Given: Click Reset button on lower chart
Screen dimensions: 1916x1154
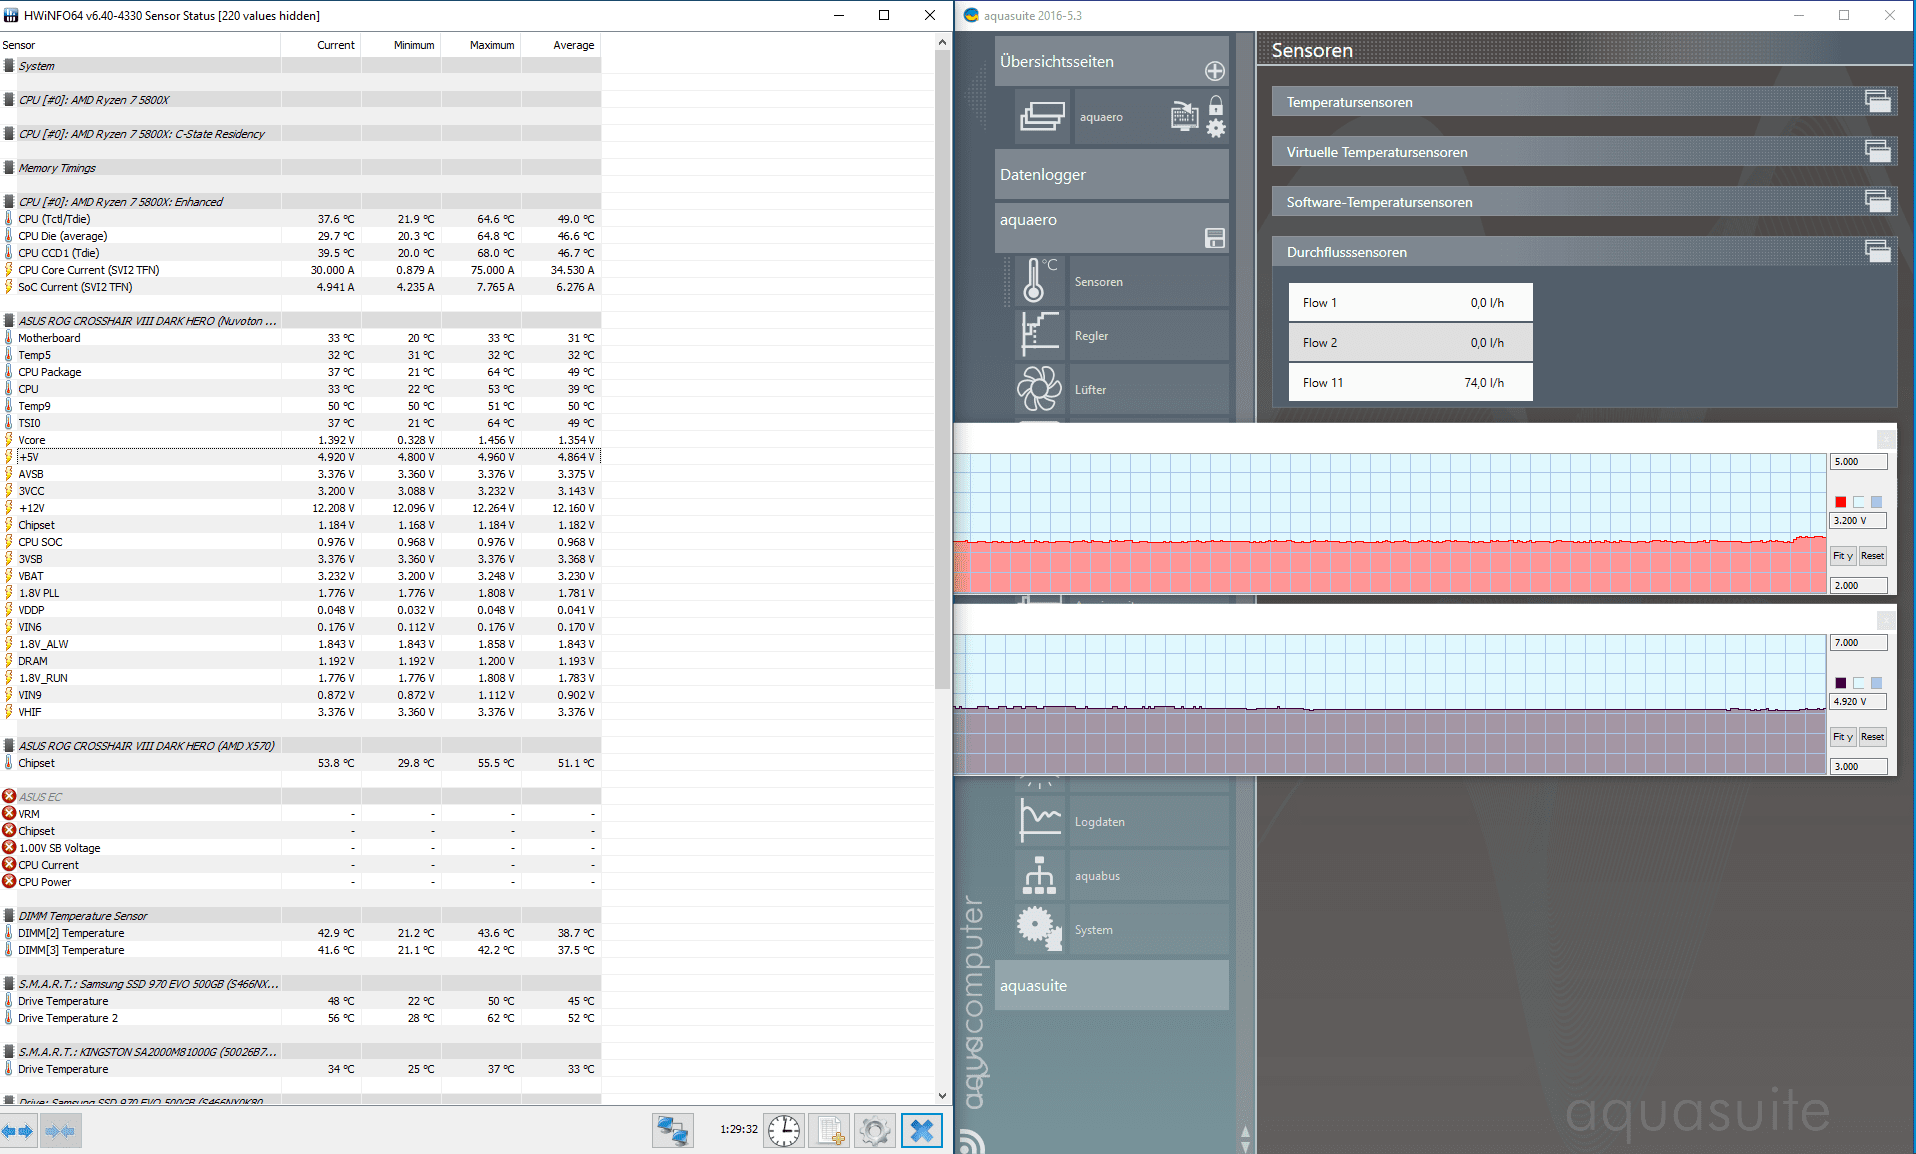Looking at the screenshot, I should [1872, 737].
